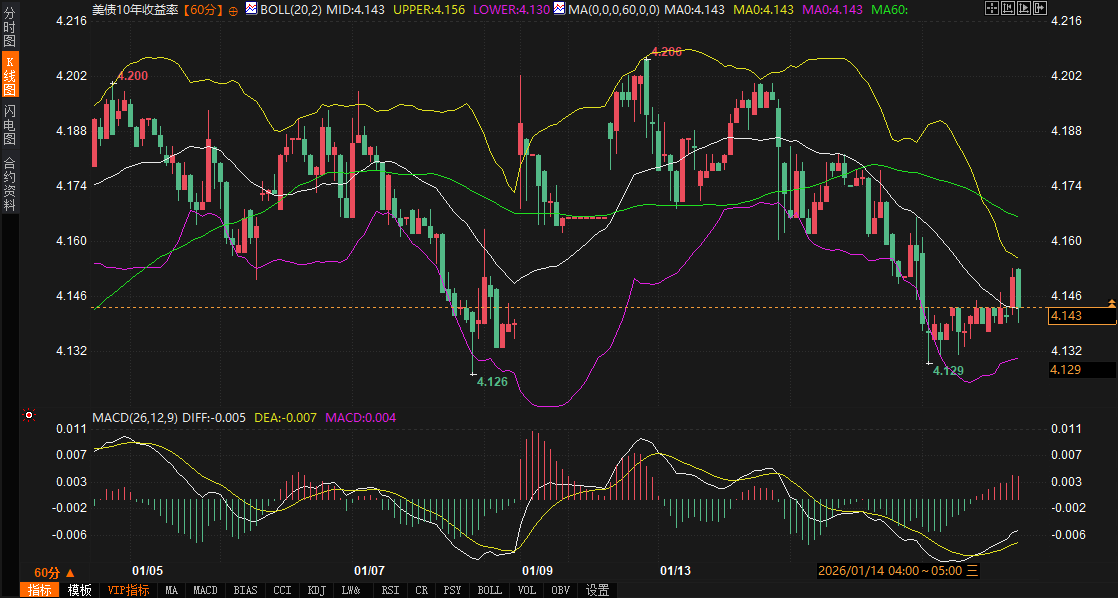Open the 60分 period selector at bottom left
The height and width of the screenshot is (598, 1118).
pos(54,572)
